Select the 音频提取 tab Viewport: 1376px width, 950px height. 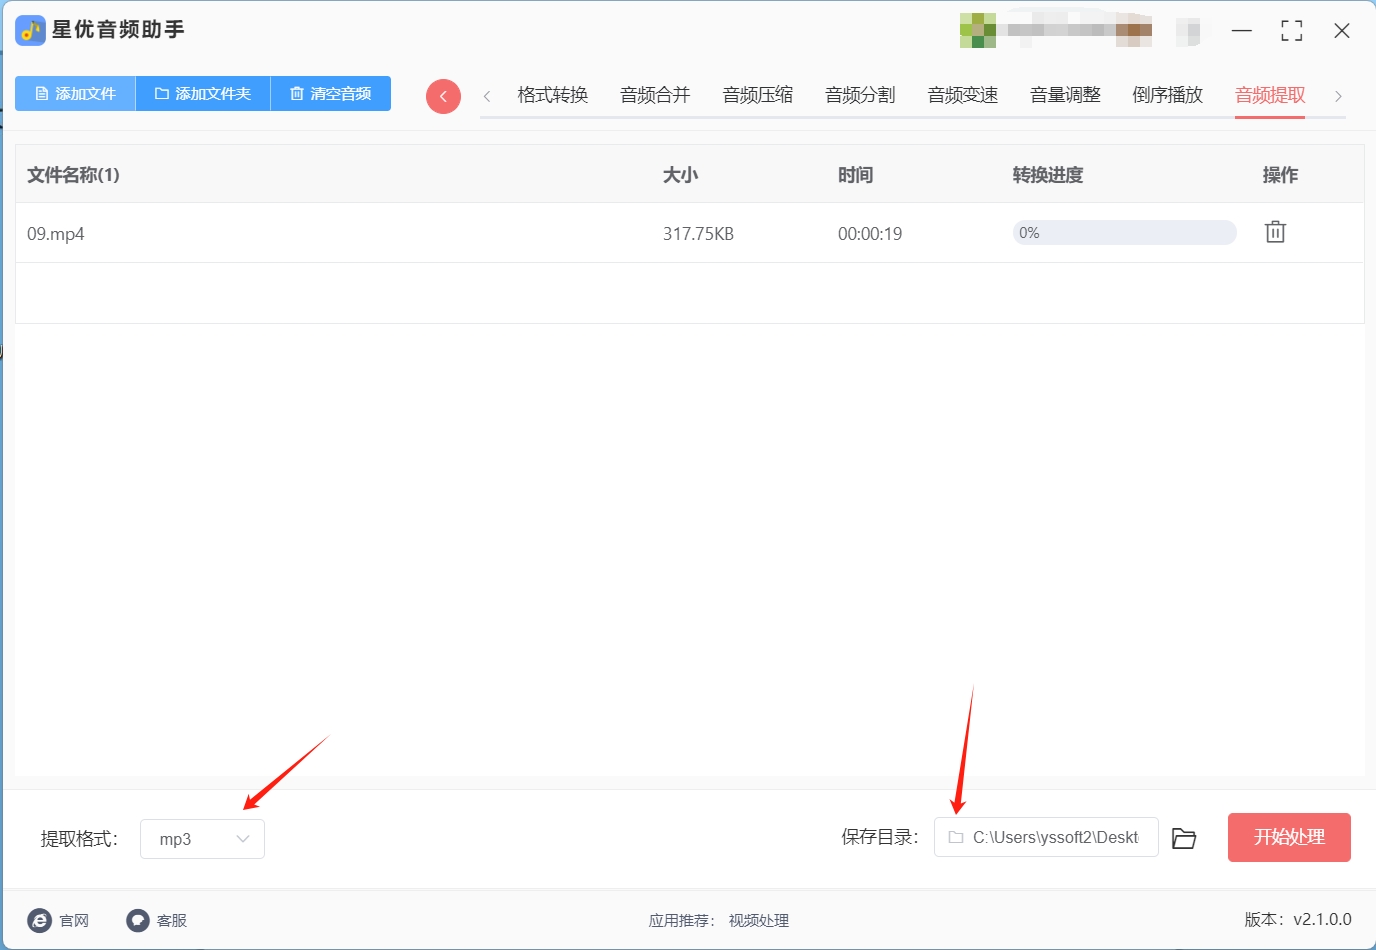tap(1270, 95)
